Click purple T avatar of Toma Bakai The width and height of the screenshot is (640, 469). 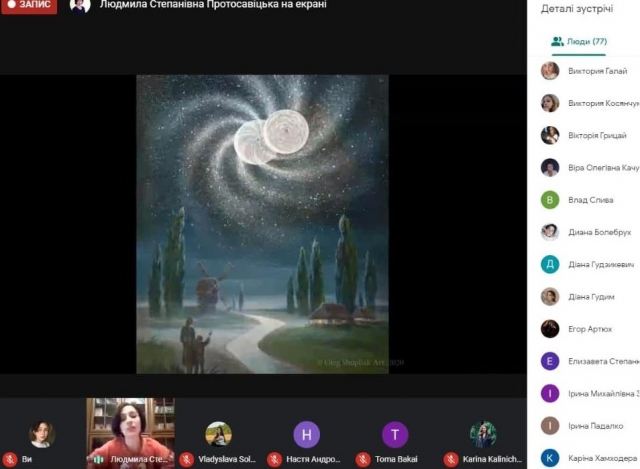pyautogui.click(x=395, y=435)
